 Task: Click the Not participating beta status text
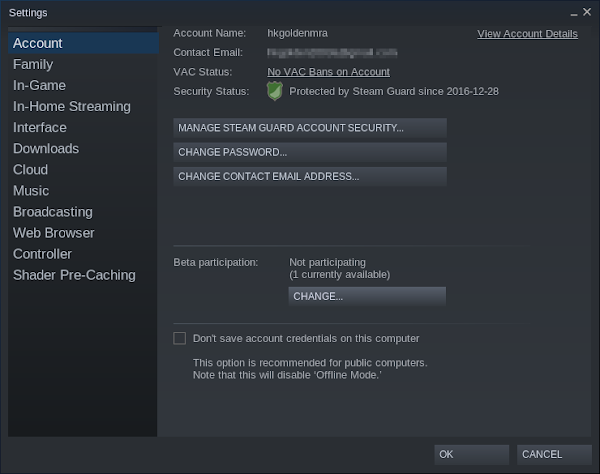tap(327, 262)
